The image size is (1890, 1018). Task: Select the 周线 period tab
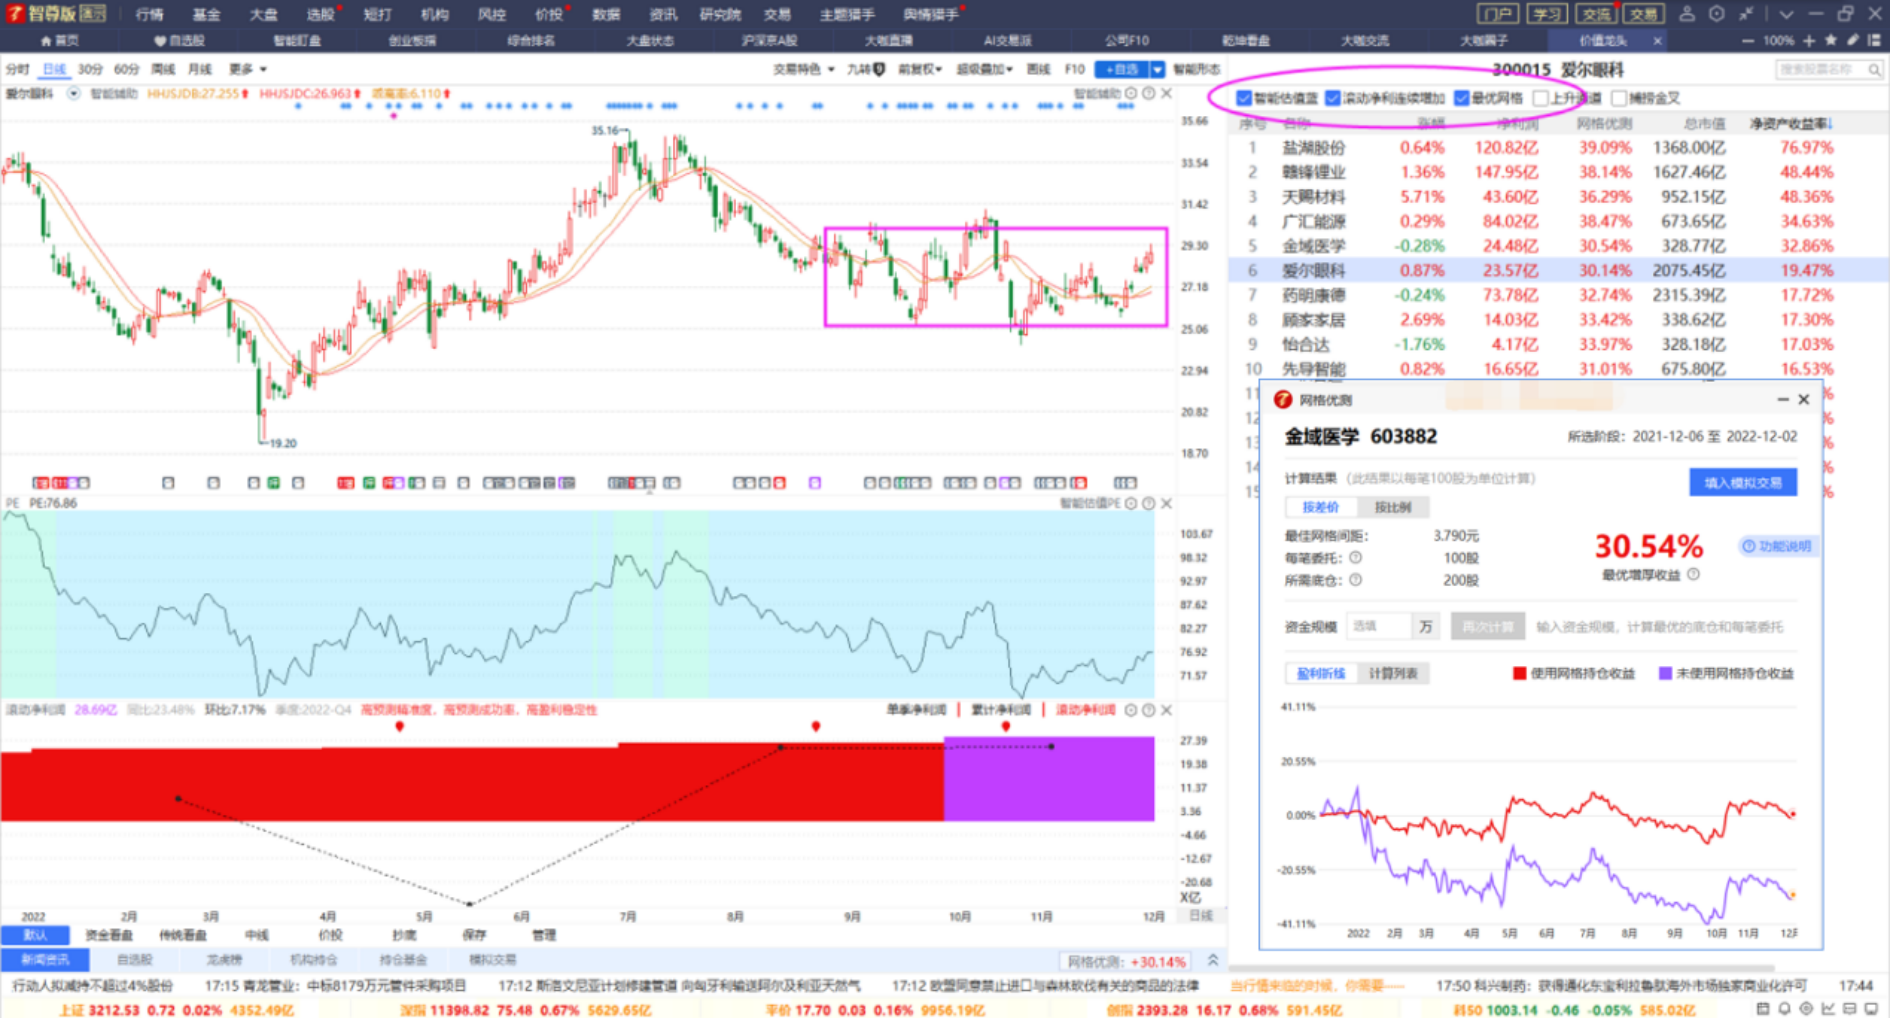163,69
